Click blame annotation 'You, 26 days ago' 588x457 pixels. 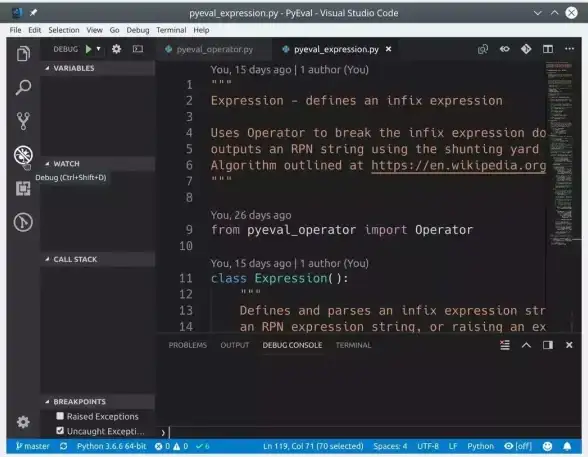(250, 215)
